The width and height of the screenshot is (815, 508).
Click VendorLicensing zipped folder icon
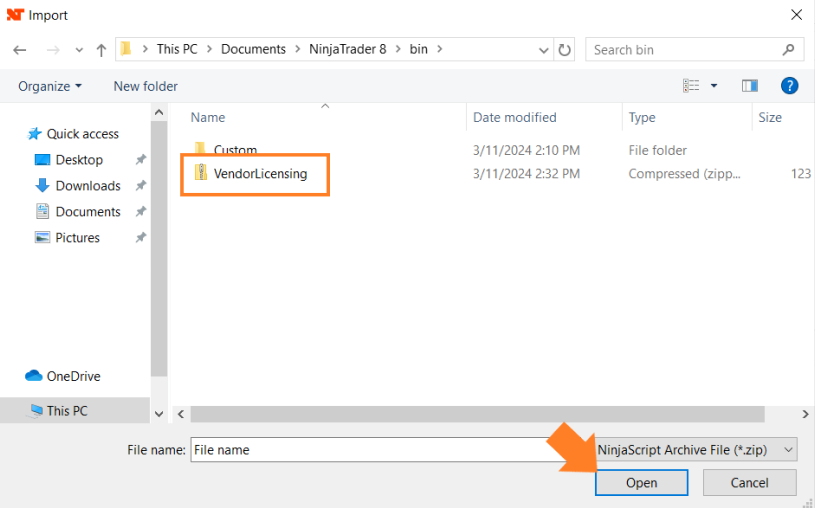[201, 173]
